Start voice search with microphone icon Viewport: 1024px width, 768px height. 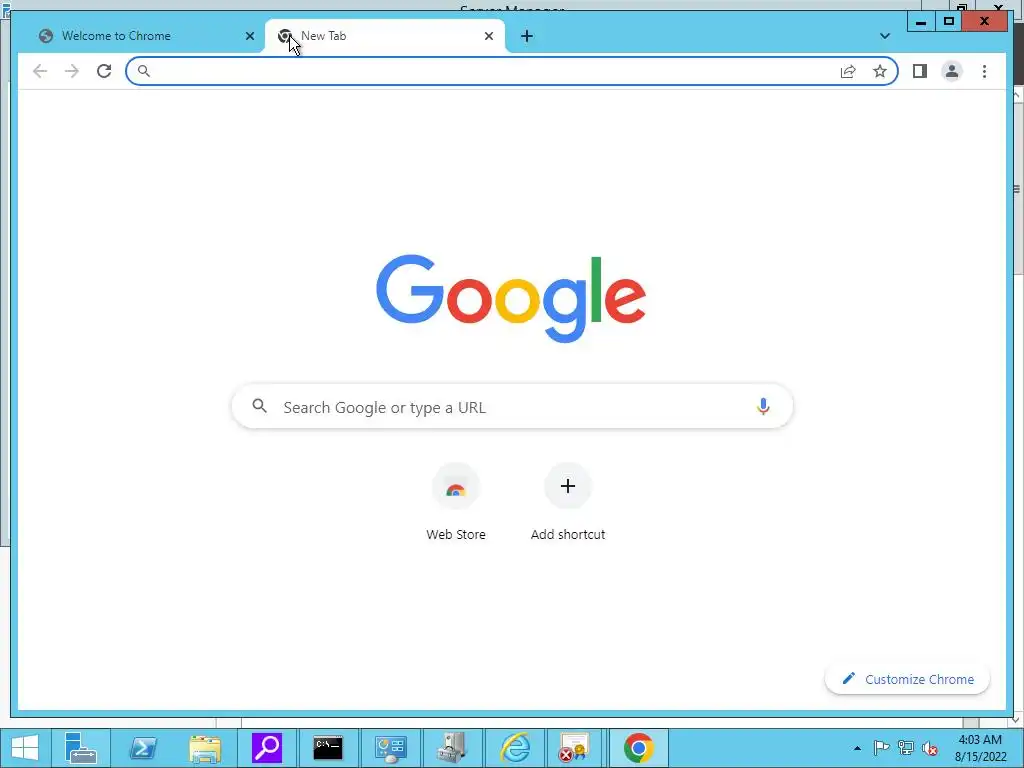tap(763, 407)
